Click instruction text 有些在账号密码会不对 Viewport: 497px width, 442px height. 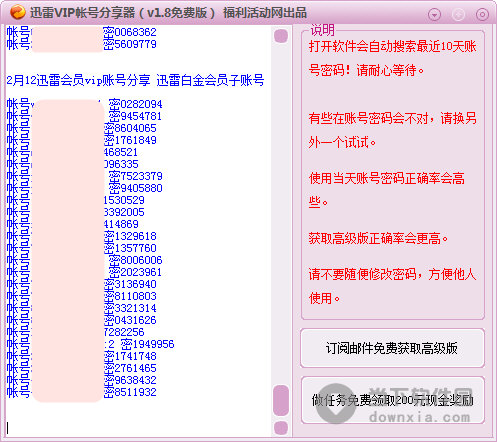tap(368, 118)
